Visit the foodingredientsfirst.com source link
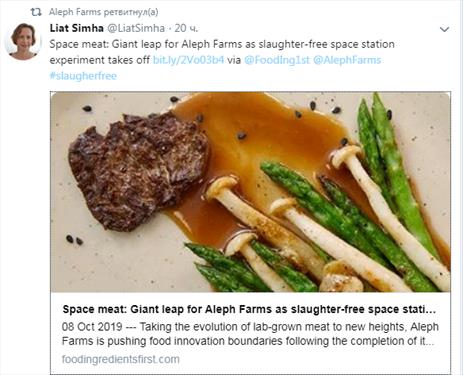The width and height of the screenshot is (463, 375). (121, 359)
